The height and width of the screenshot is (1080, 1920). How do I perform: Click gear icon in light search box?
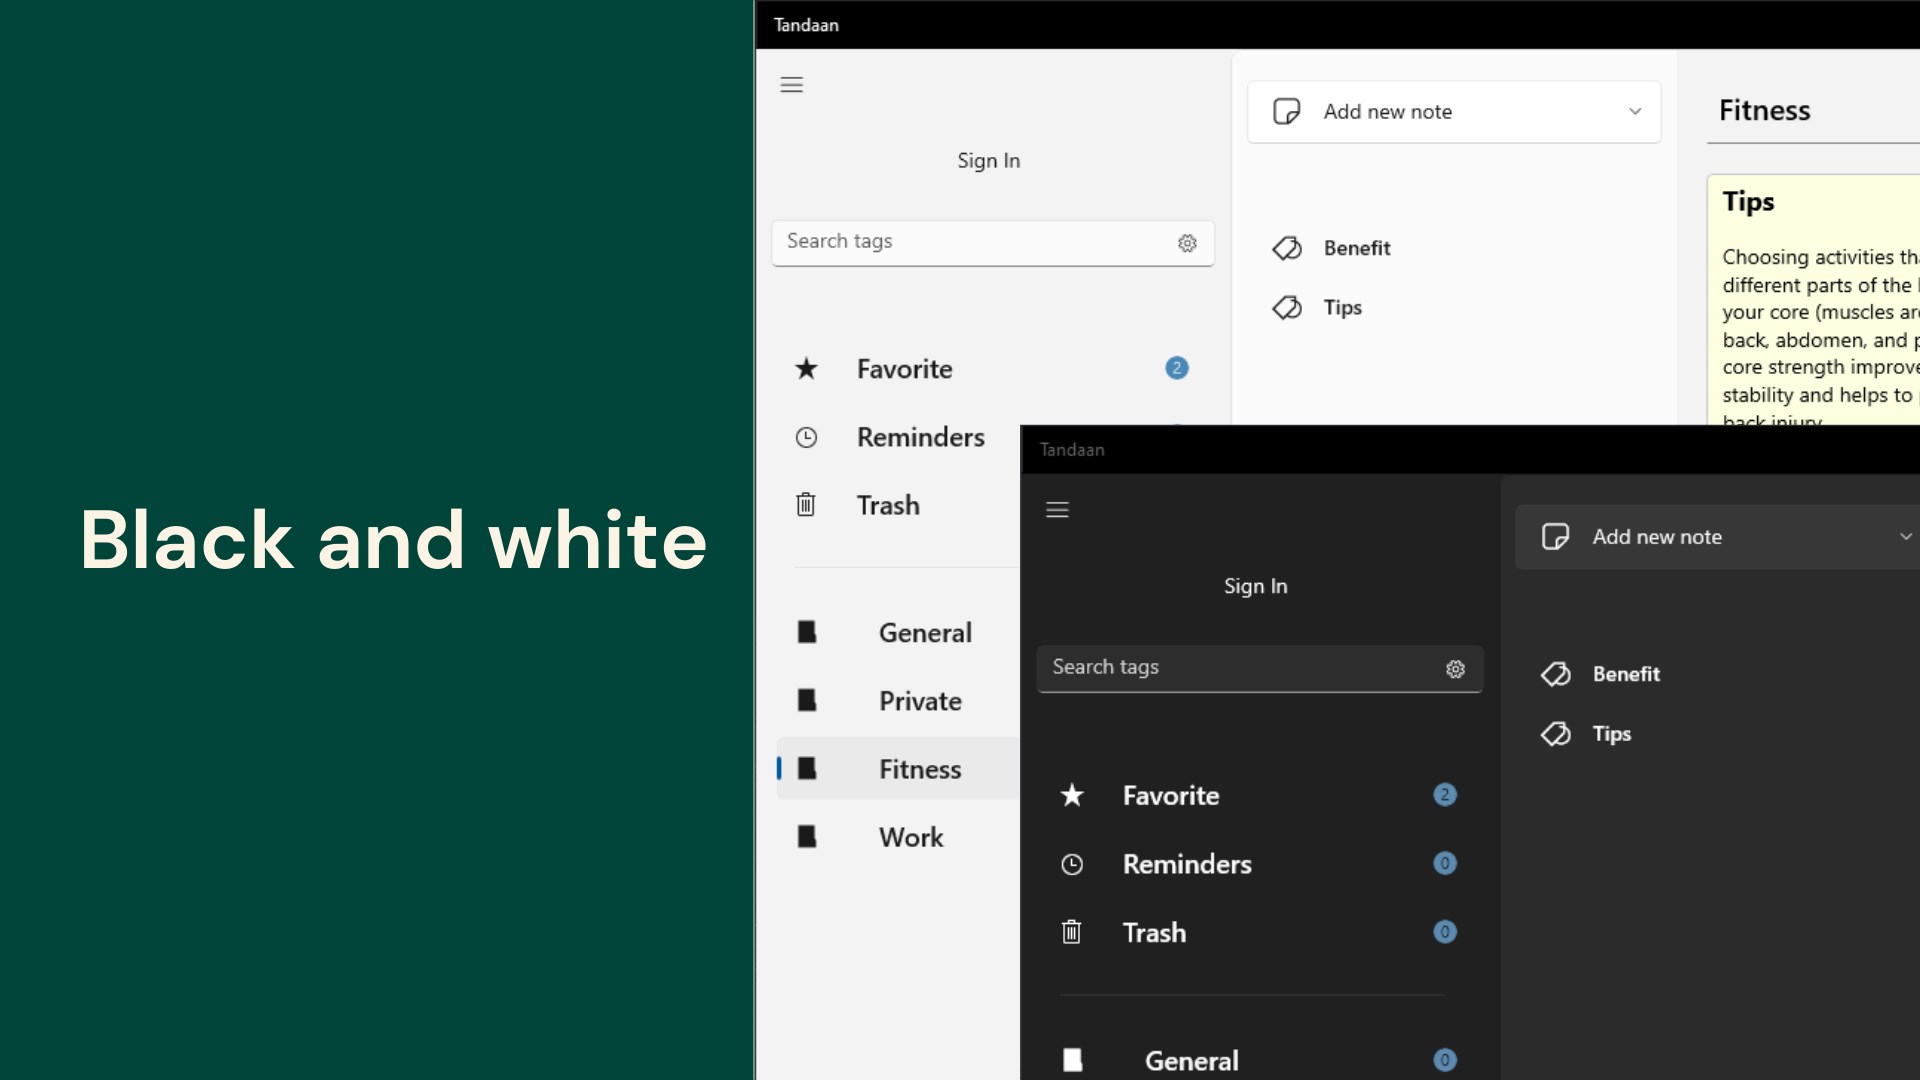coord(1187,243)
